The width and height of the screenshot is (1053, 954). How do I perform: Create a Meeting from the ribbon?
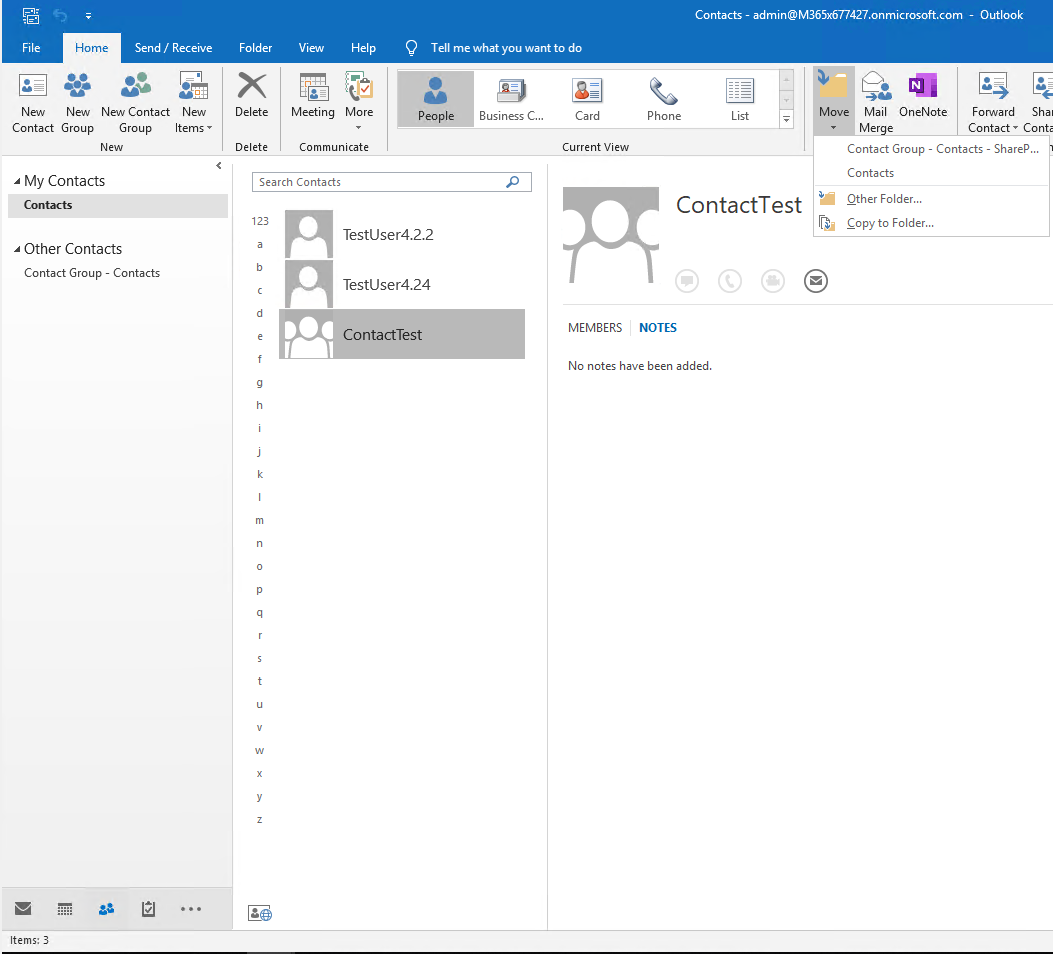[x=312, y=100]
